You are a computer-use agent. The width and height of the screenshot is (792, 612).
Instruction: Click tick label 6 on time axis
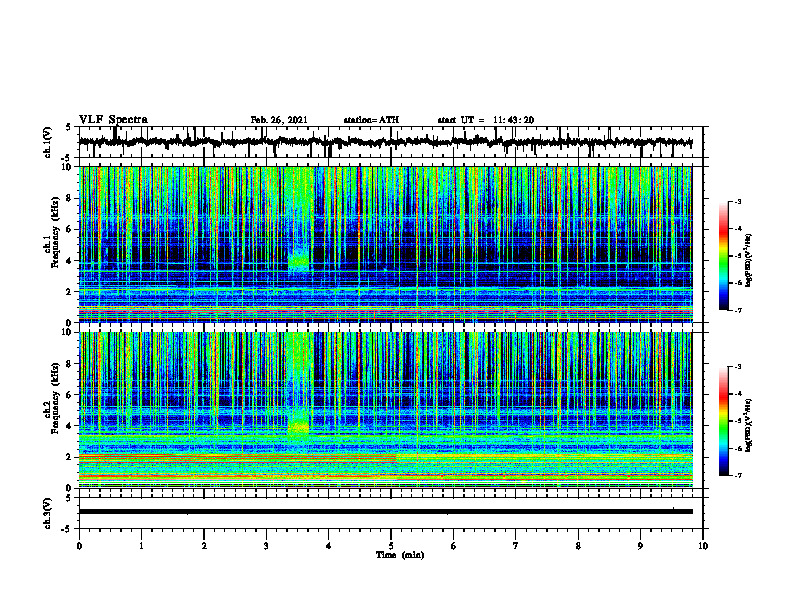pyautogui.click(x=453, y=546)
